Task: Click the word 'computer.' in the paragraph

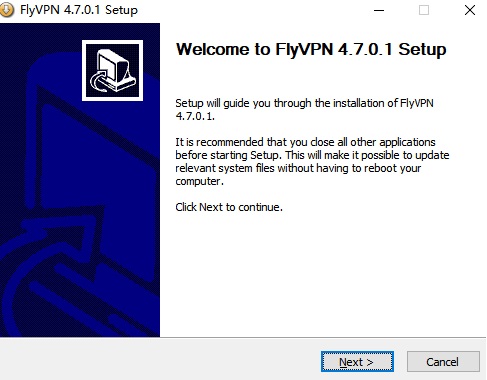Action: (199, 181)
